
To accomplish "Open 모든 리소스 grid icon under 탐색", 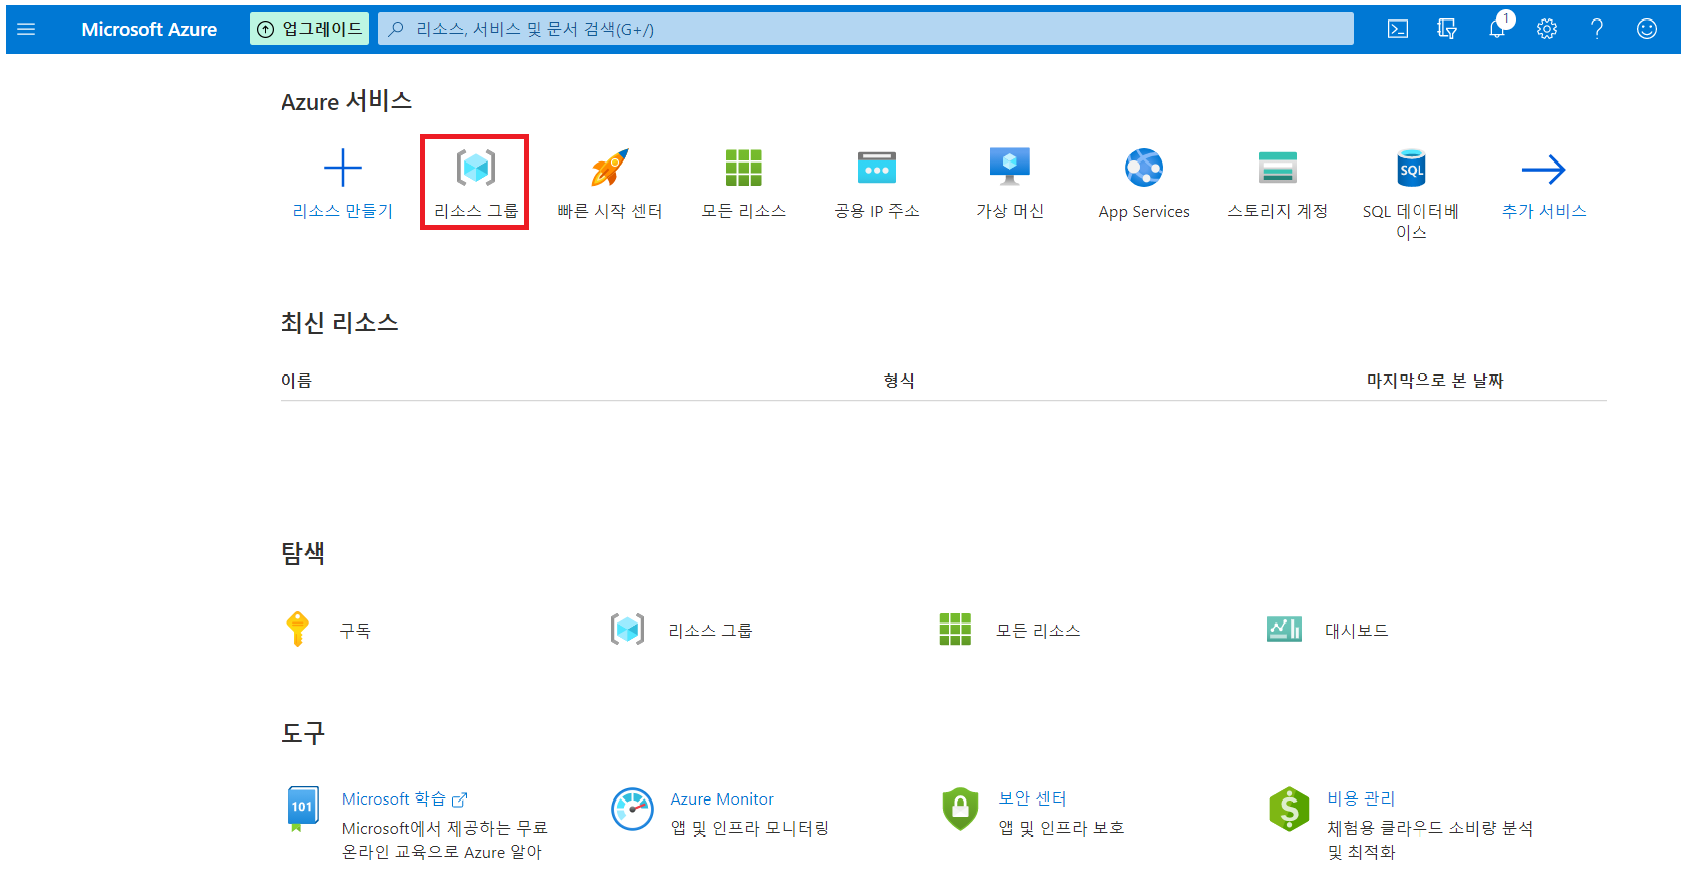I will [955, 629].
